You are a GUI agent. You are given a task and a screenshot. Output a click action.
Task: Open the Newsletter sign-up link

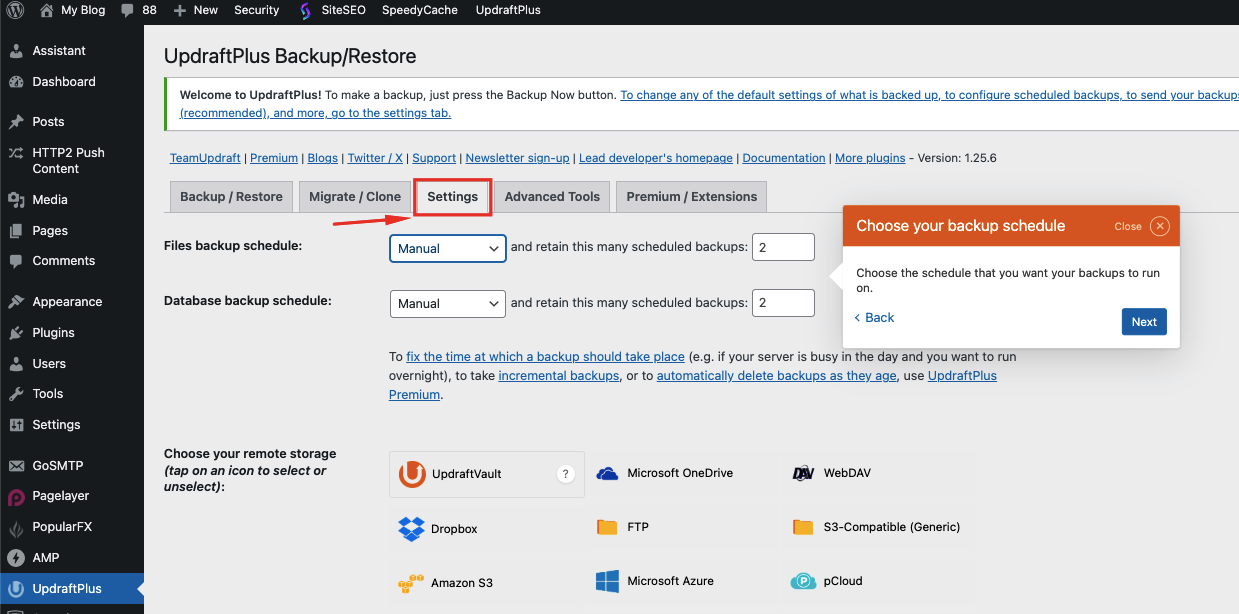[x=517, y=158]
